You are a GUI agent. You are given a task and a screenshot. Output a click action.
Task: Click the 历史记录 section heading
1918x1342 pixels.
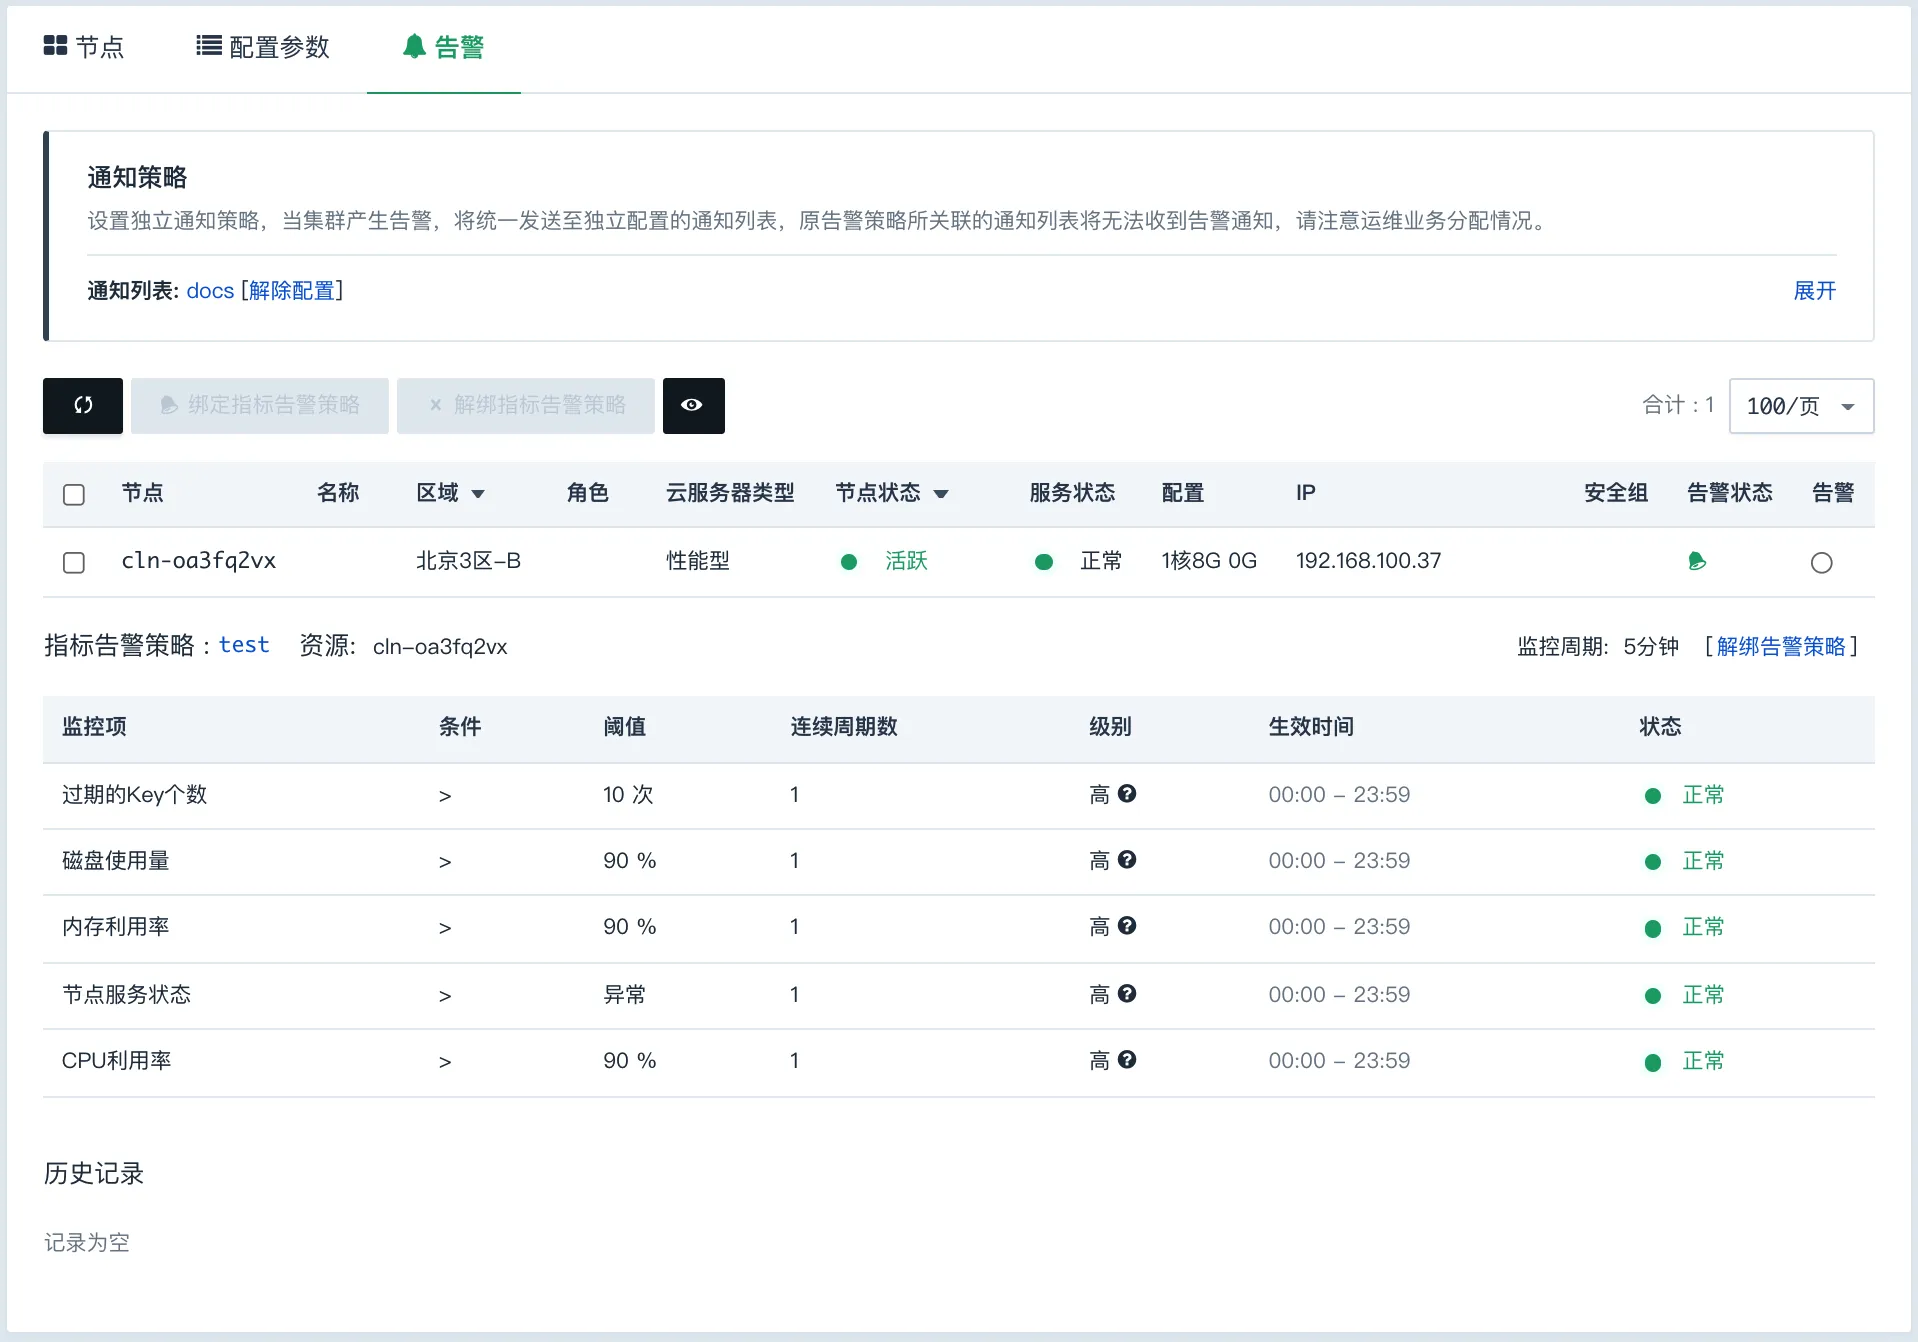coord(94,1173)
